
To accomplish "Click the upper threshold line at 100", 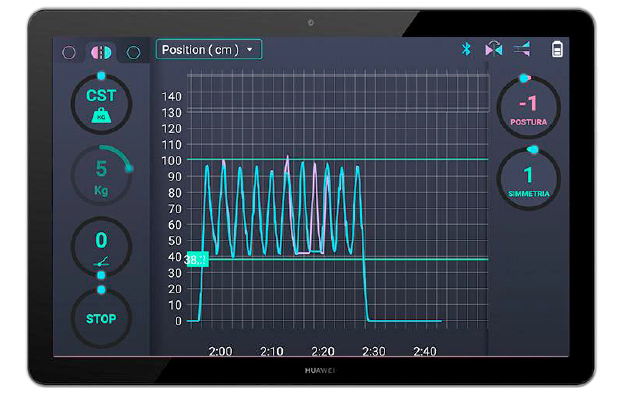I will [x=337, y=159].
